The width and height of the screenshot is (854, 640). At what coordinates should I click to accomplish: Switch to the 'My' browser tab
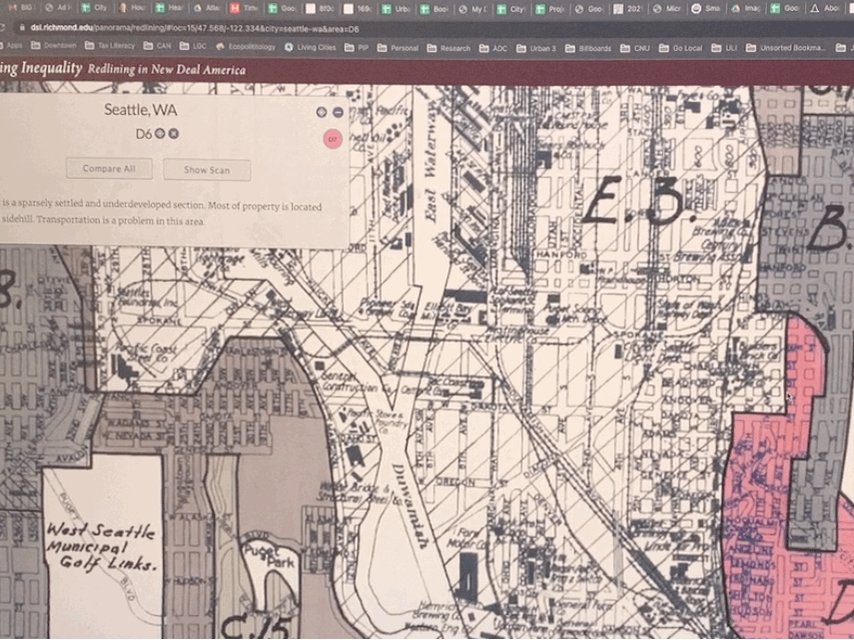(x=471, y=9)
